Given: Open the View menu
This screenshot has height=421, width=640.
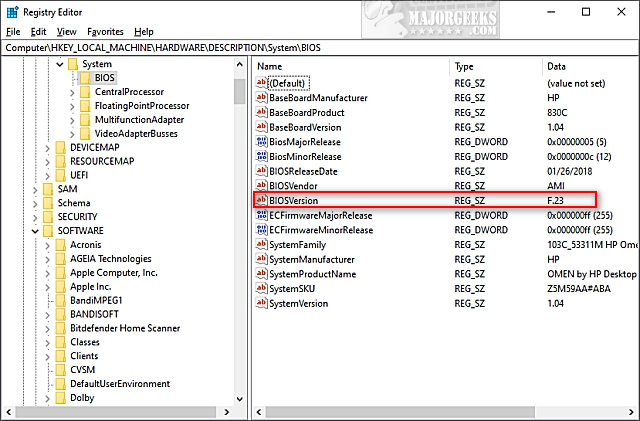Looking at the screenshot, I should 67,32.
